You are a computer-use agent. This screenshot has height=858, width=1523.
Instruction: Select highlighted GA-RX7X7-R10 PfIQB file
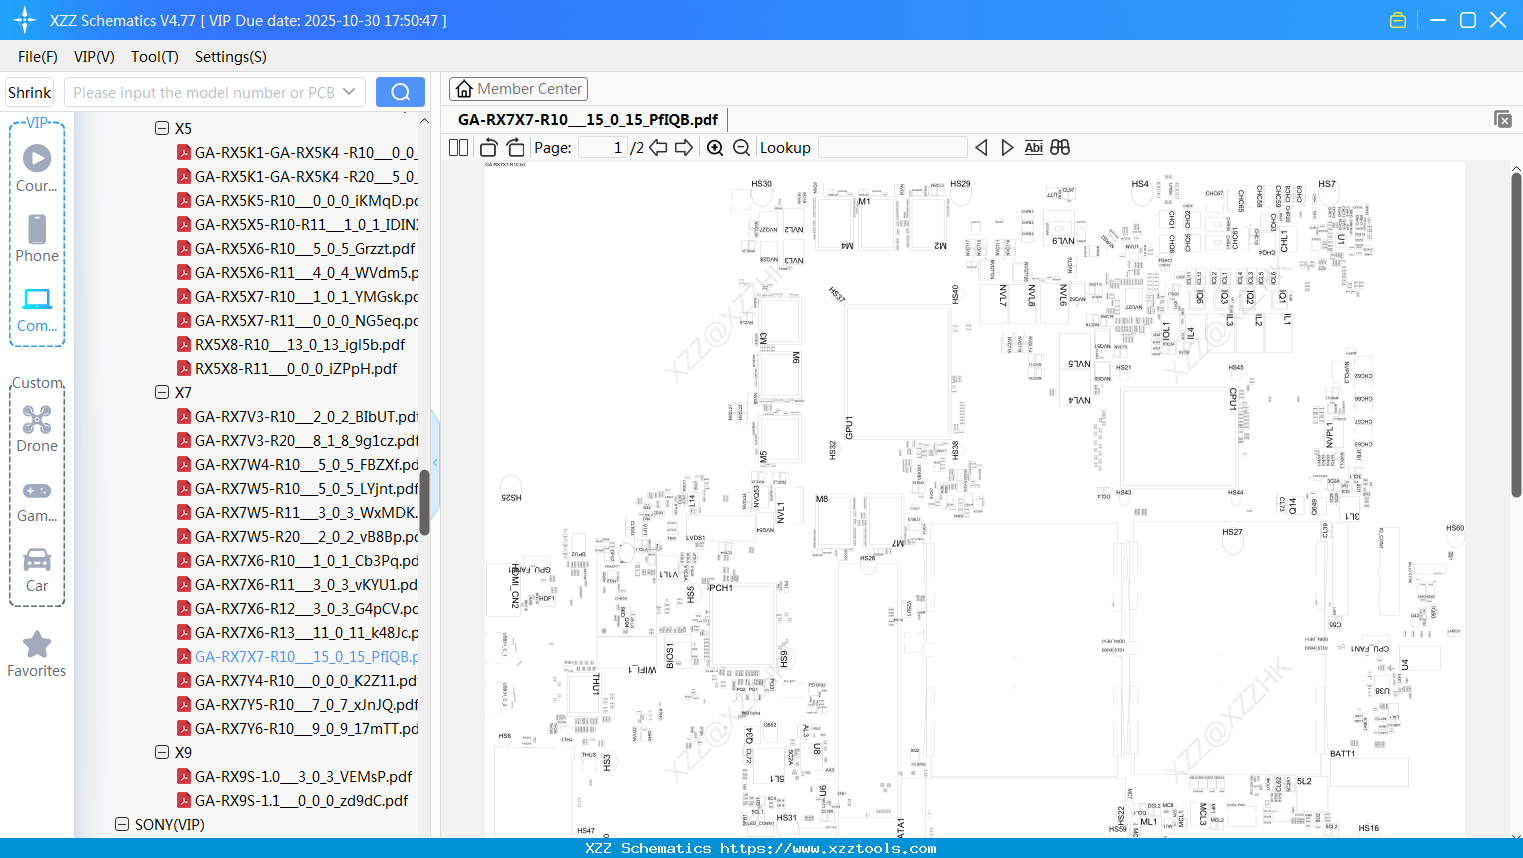coord(298,656)
